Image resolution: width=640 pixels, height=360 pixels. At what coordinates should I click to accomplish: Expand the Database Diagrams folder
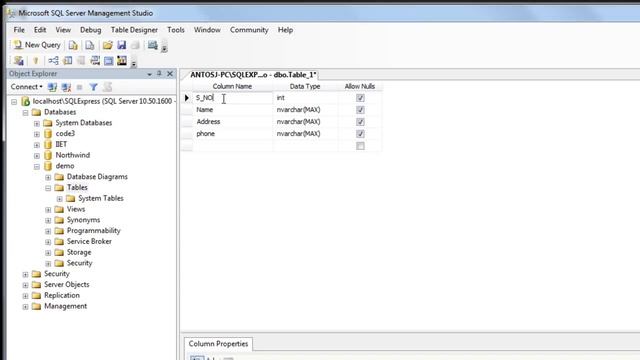click(48, 177)
